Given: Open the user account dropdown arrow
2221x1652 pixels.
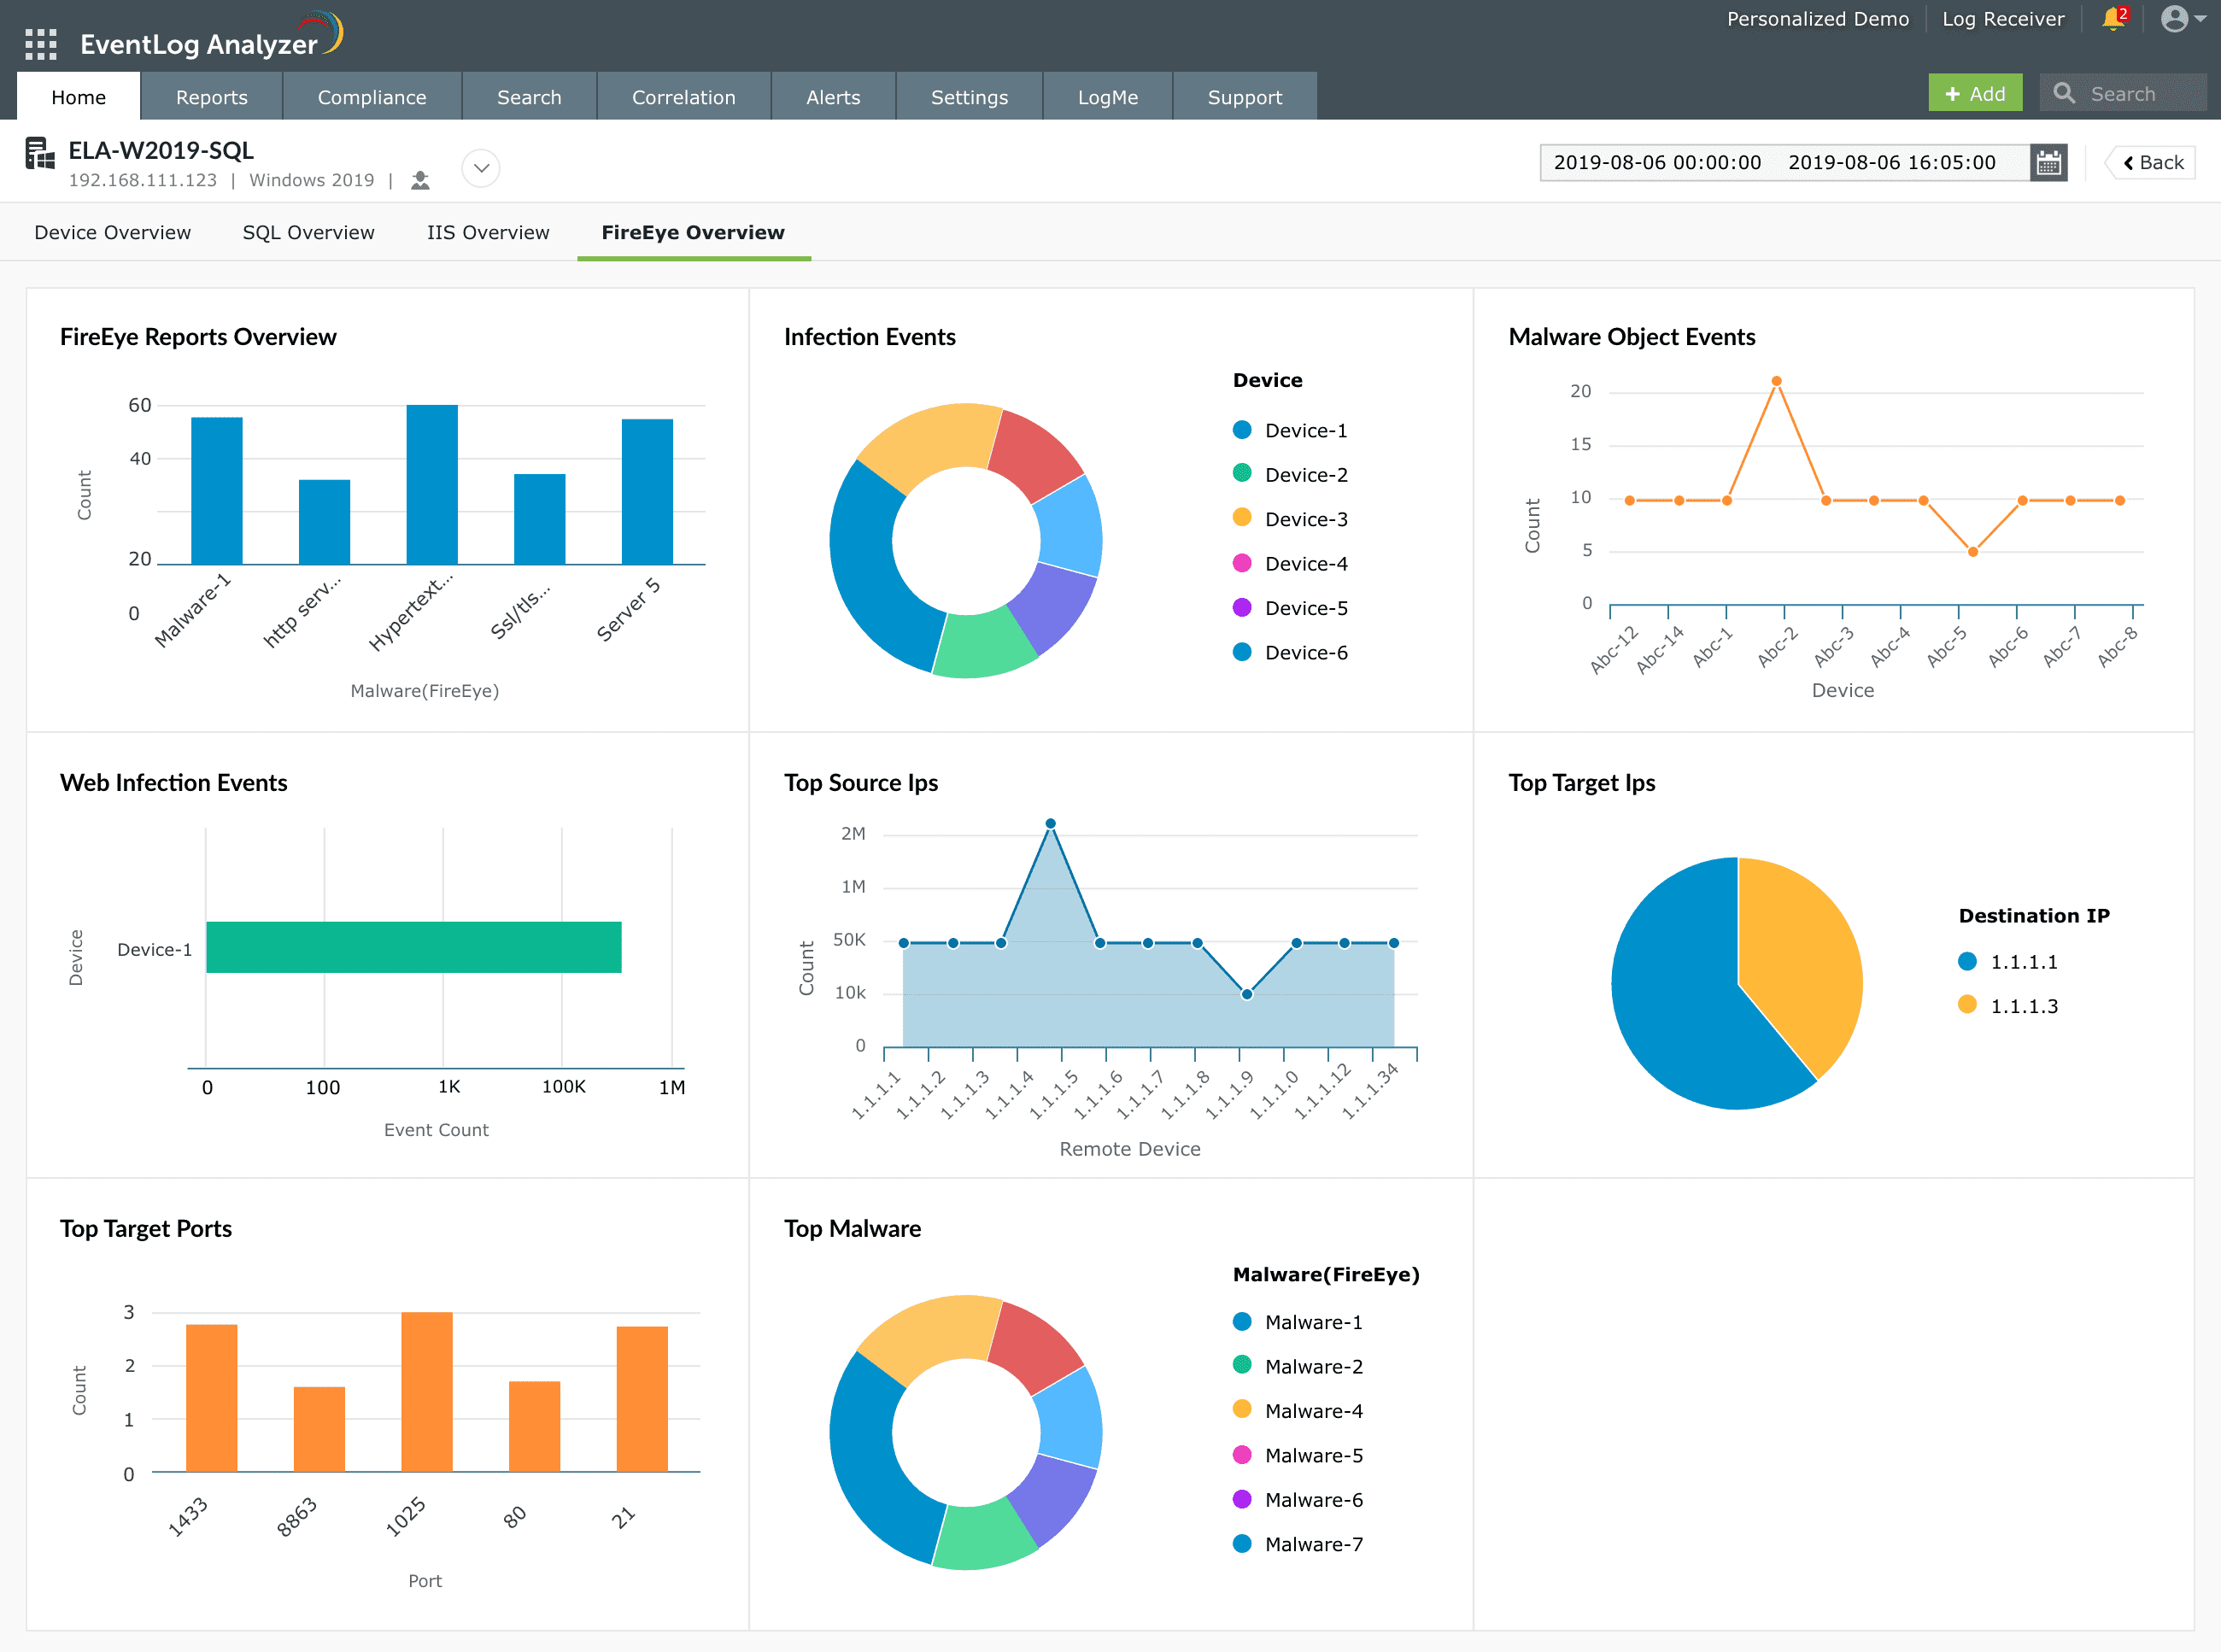Looking at the screenshot, I should [2201, 19].
